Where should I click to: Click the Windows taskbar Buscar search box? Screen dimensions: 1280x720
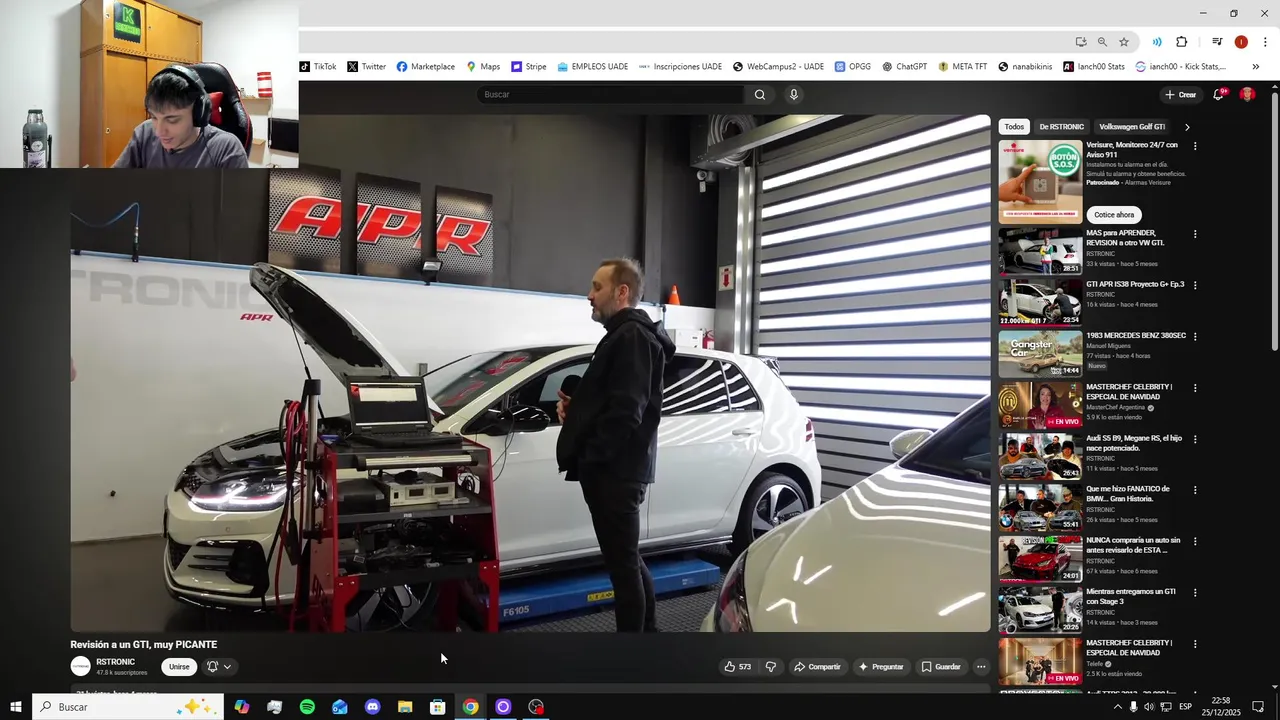click(128, 707)
